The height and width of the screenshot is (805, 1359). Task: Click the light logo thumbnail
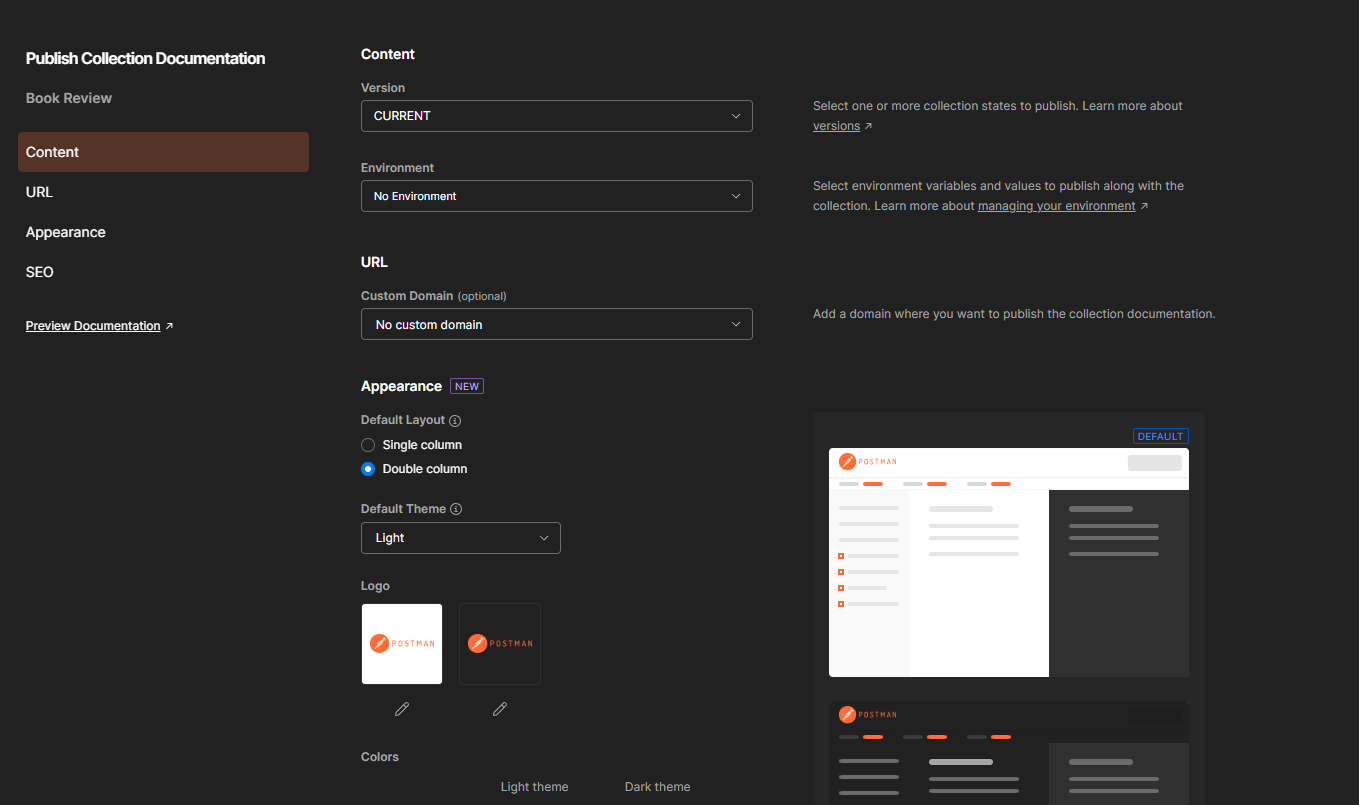coord(402,644)
